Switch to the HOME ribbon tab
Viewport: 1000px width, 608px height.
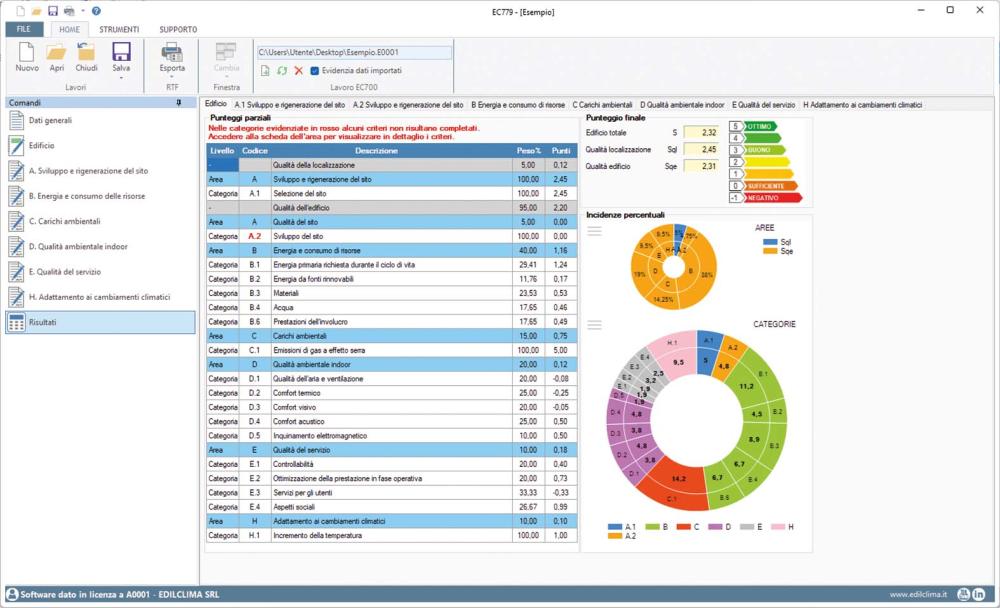click(x=70, y=29)
